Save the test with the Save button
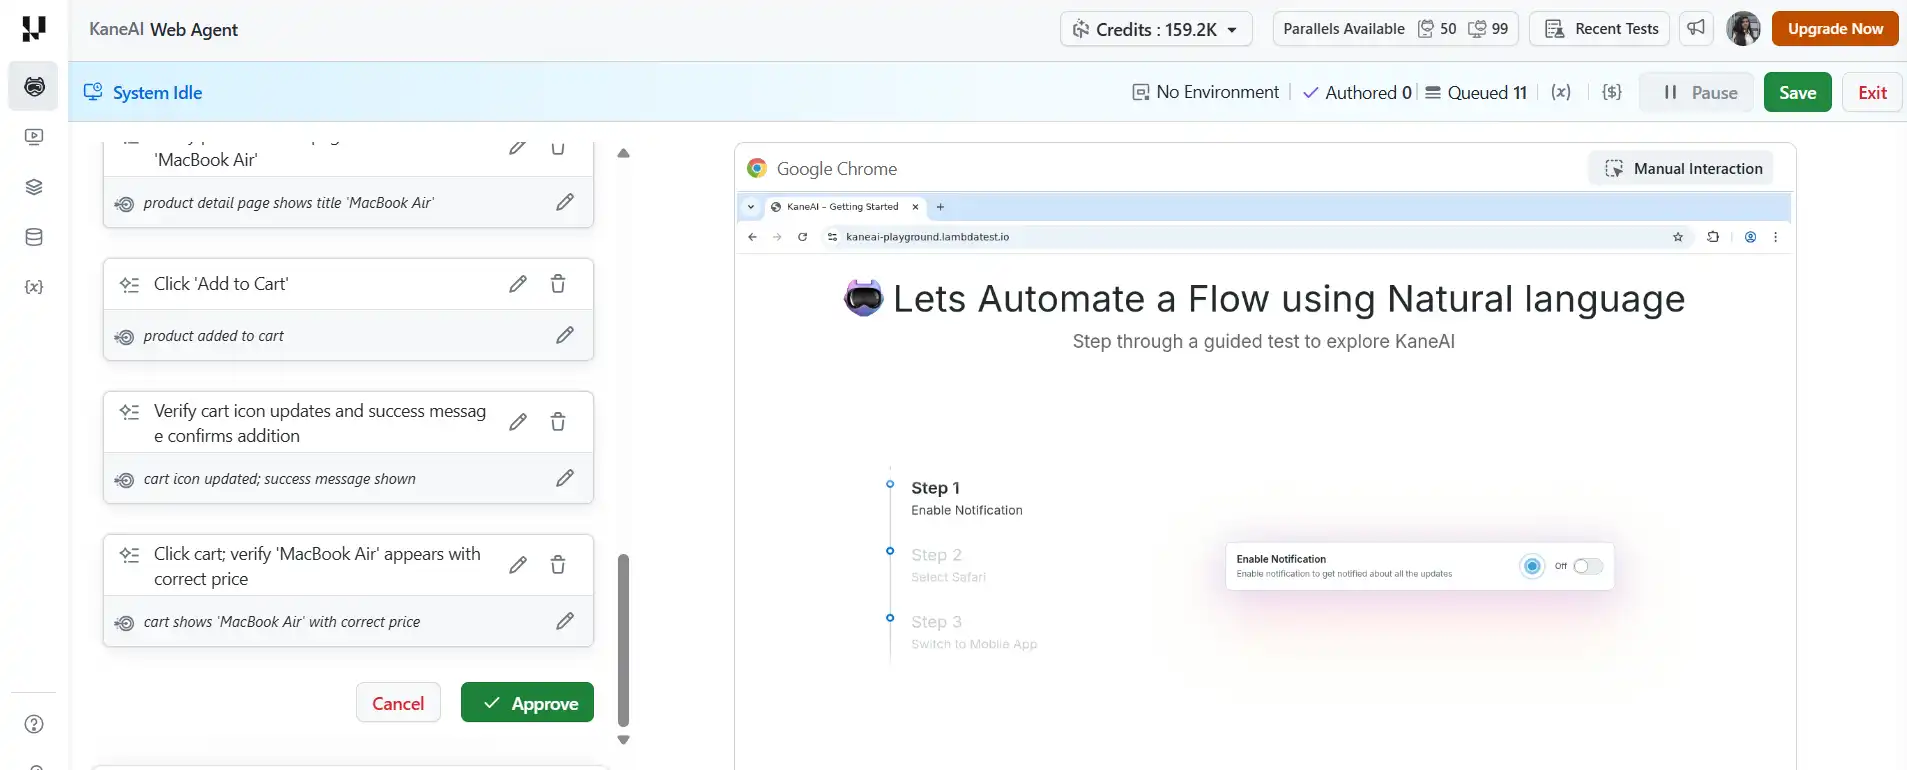The height and width of the screenshot is (770, 1907). 1798,92
